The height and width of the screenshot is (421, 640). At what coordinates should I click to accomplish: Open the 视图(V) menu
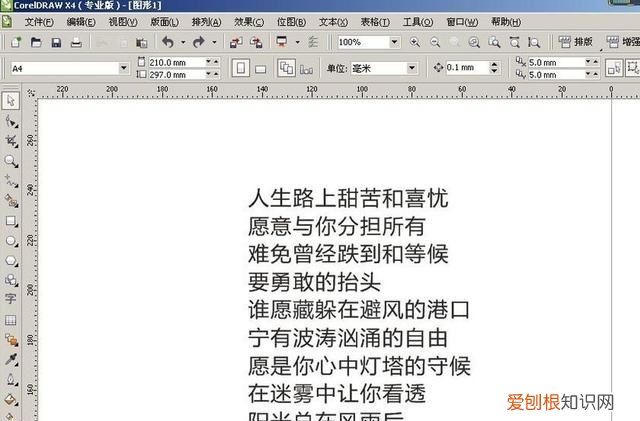click(x=123, y=22)
